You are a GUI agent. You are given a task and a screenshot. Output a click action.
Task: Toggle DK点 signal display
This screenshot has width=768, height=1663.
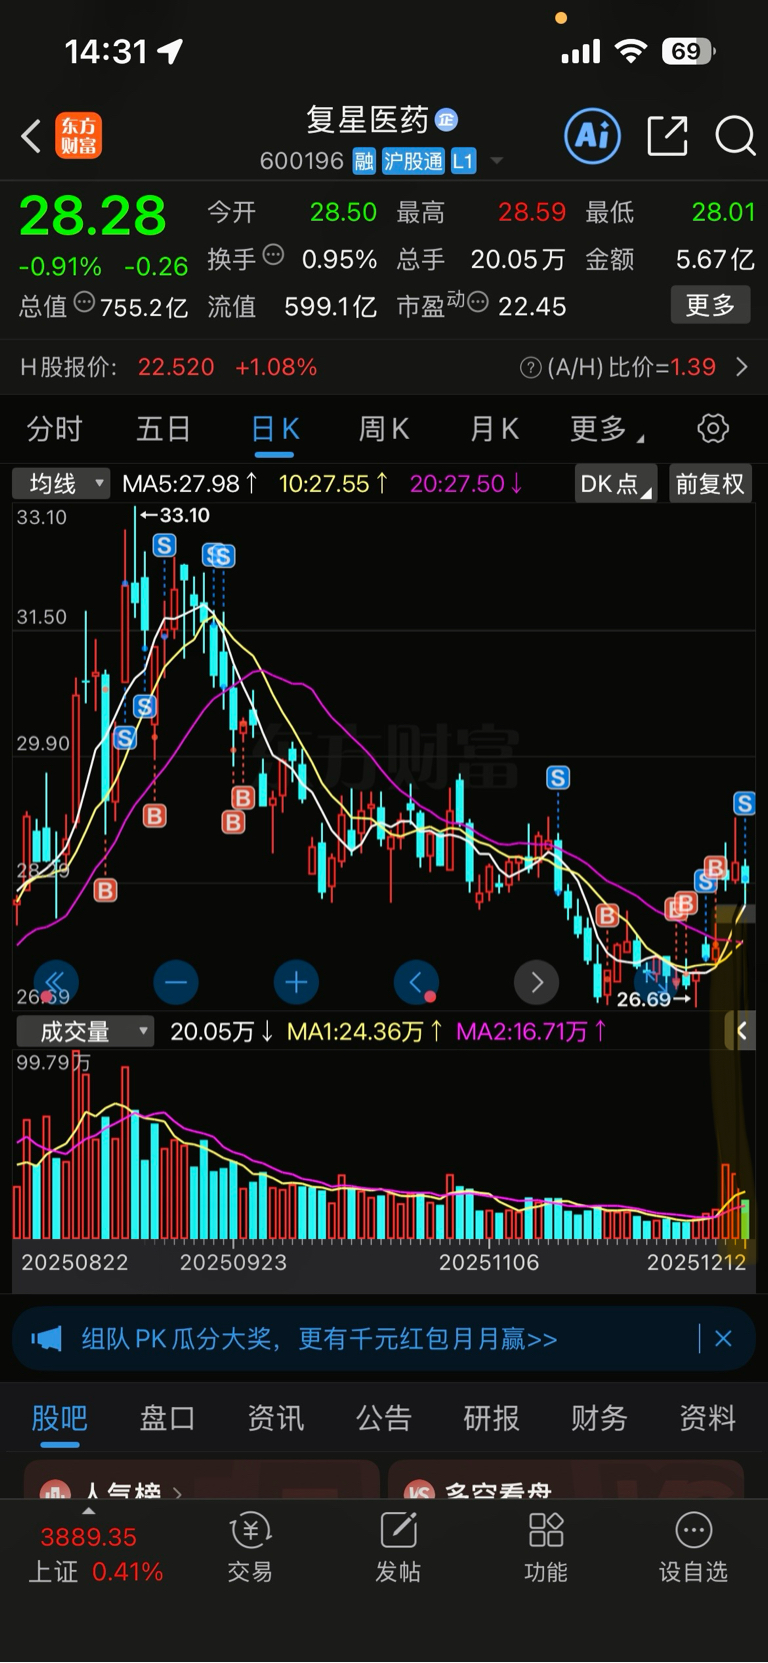pos(615,484)
